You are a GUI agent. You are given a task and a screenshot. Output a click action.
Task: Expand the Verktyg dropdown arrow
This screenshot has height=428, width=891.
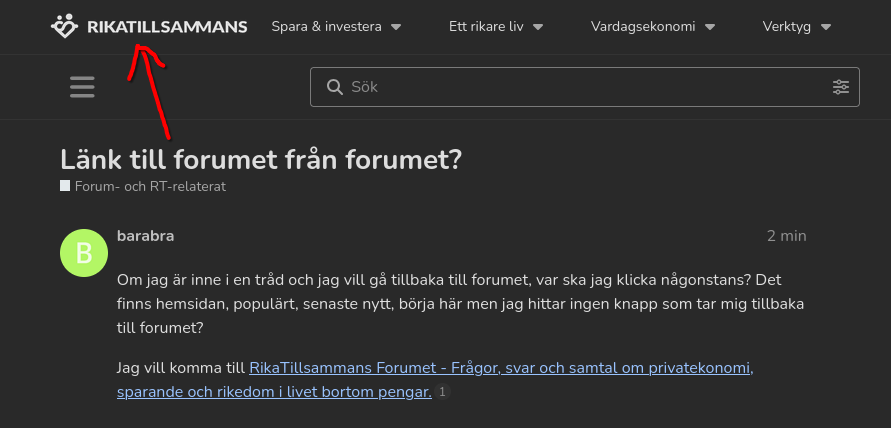click(826, 27)
